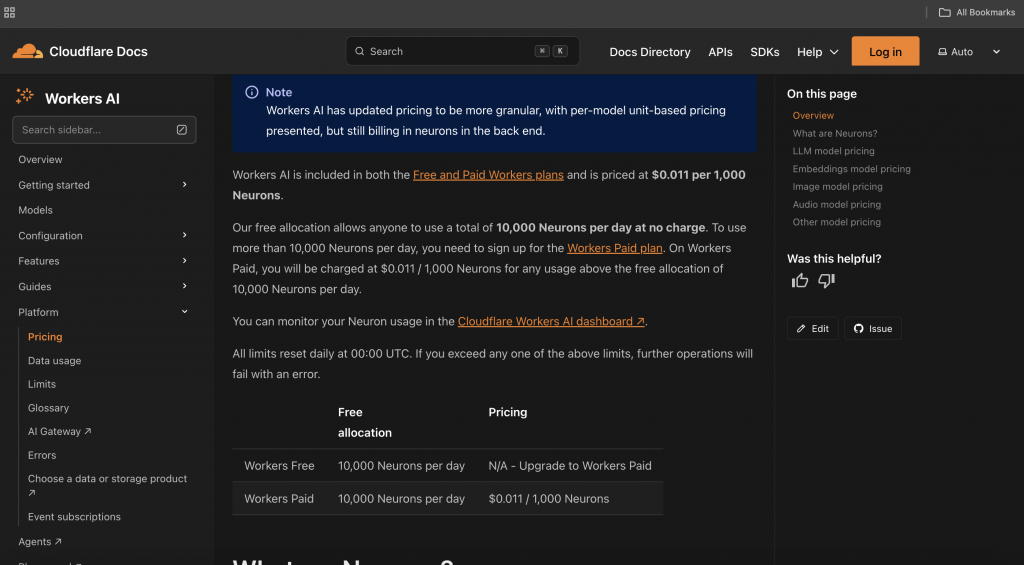The height and width of the screenshot is (565, 1024).
Task: Open the browser tab groups grid icon
Action: 10,12
